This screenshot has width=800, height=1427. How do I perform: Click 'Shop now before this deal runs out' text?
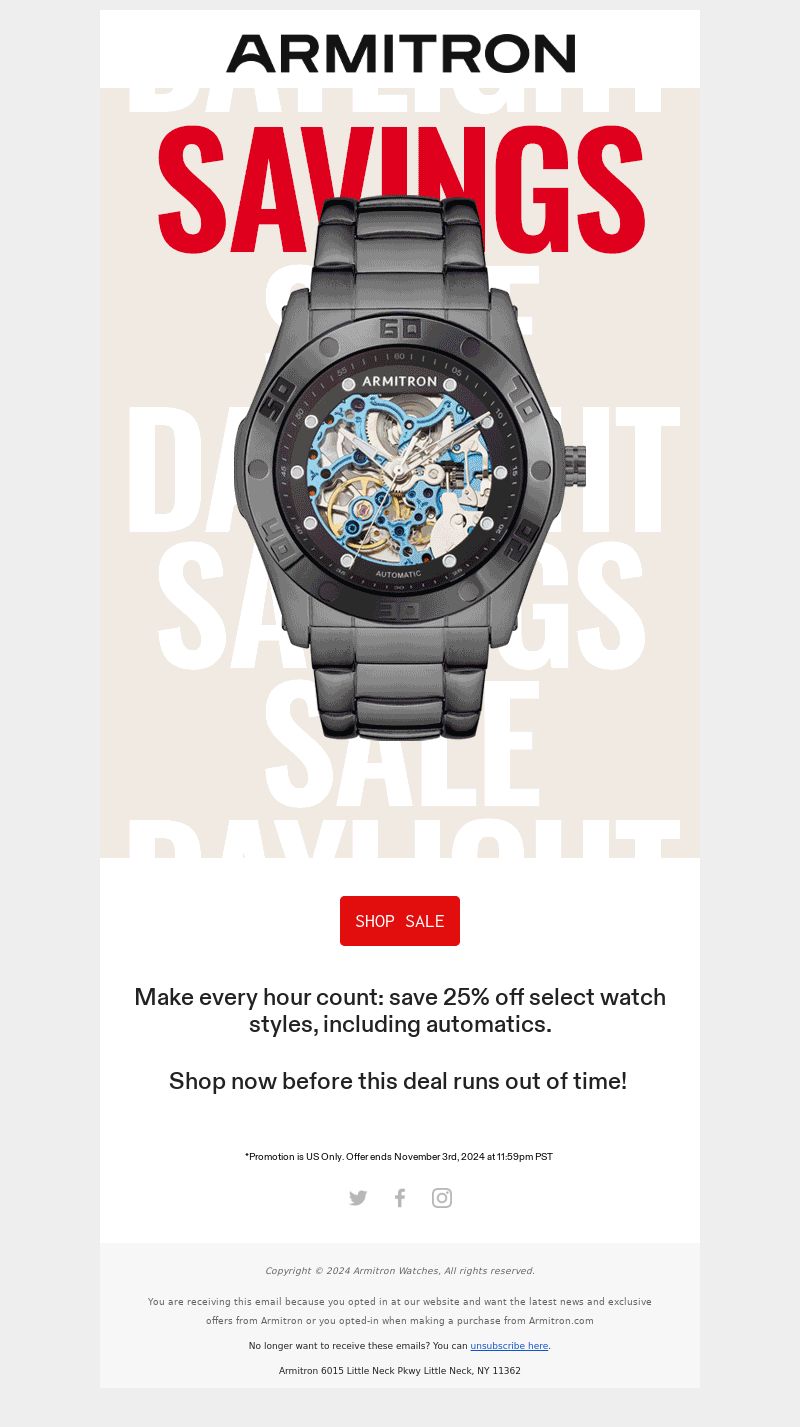(398, 1081)
